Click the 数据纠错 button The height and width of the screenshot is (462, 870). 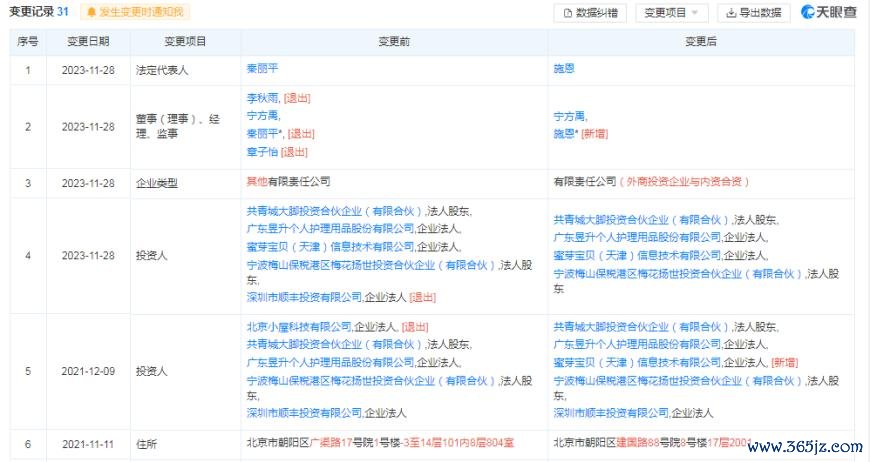(x=590, y=13)
